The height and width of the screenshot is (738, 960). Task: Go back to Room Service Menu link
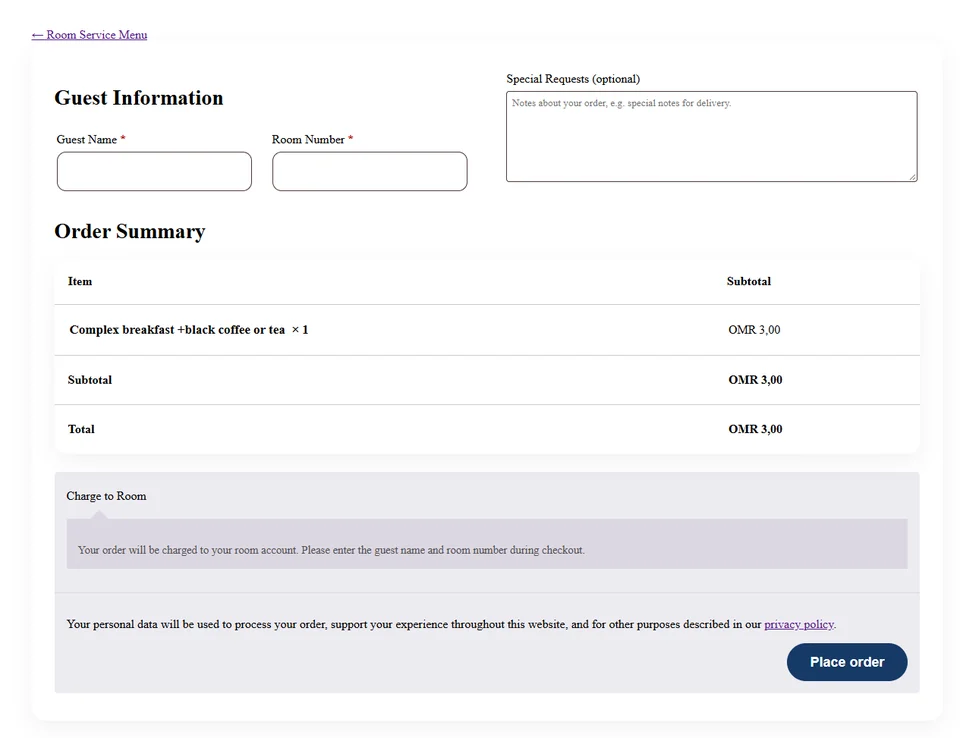click(x=89, y=35)
